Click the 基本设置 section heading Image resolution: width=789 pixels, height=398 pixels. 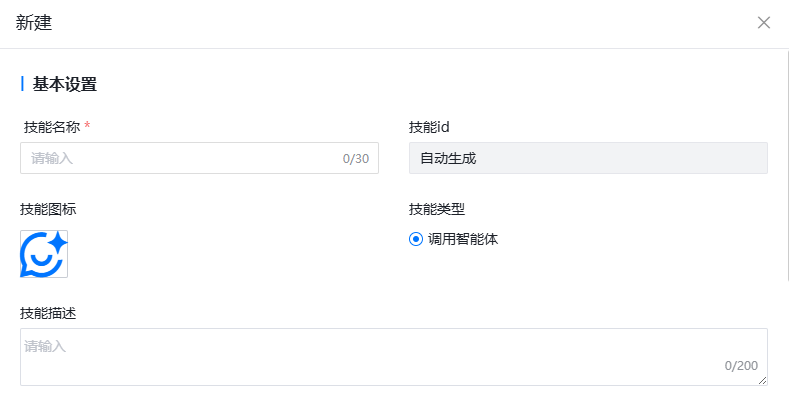pyautogui.click(x=65, y=84)
